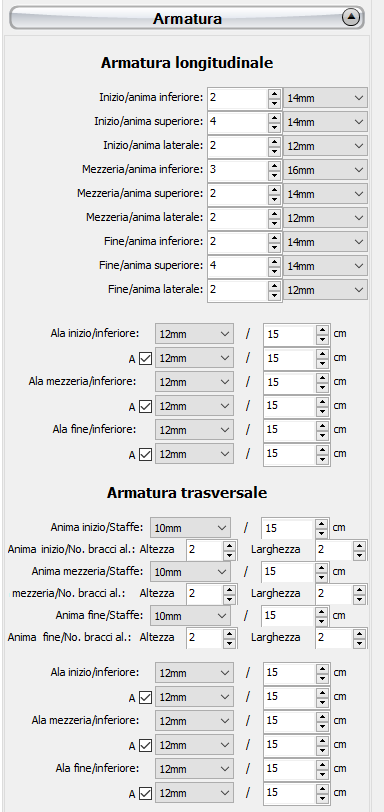Toggle A checkbox under longitudinal Ala fine/inferiore
The image size is (384, 812).
click(146, 454)
